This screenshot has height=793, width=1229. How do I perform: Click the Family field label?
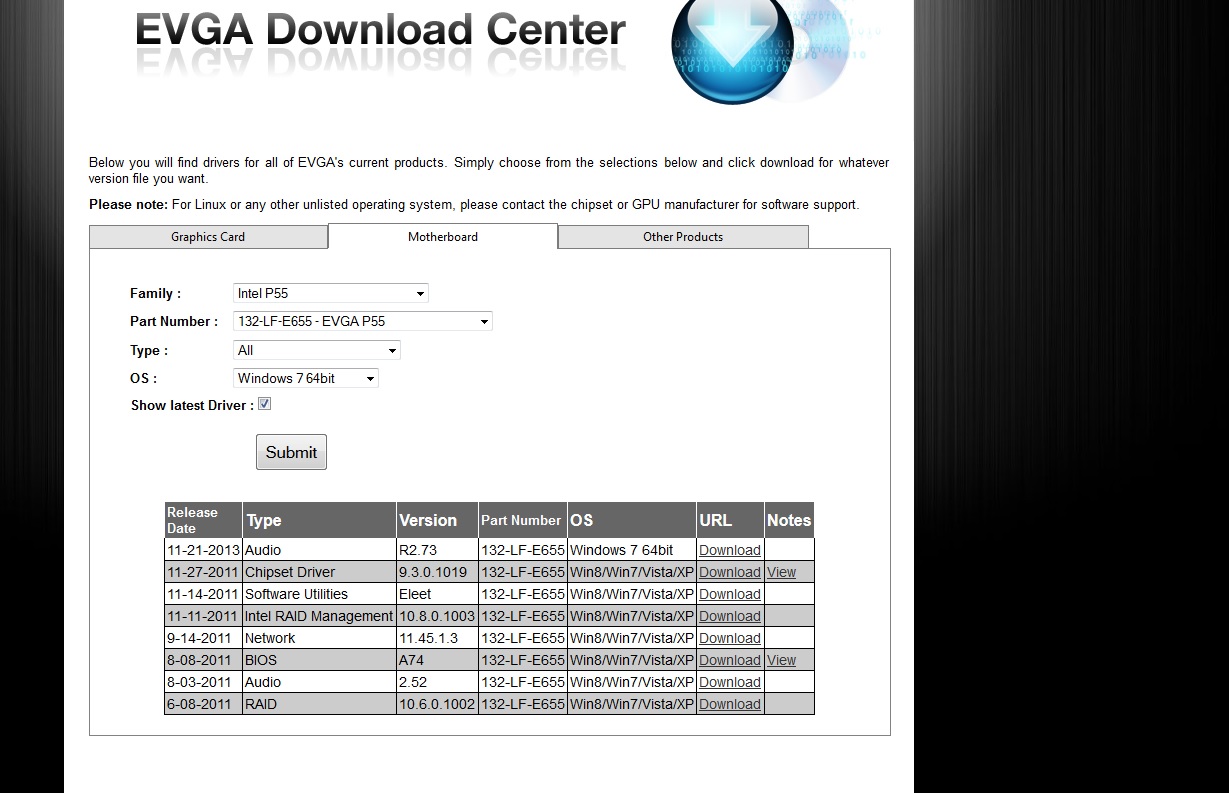(155, 293)
